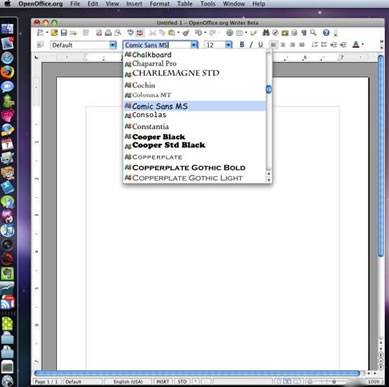This screenshot has height=387, width=389.
Task: Set paragraph alignment to centered
Action: pos(283,45)
